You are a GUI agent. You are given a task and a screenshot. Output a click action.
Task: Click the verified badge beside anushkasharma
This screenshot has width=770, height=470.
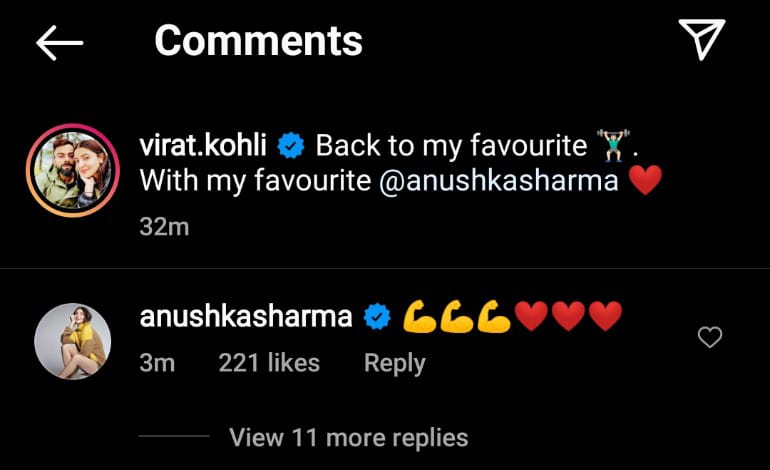point(376,318)
